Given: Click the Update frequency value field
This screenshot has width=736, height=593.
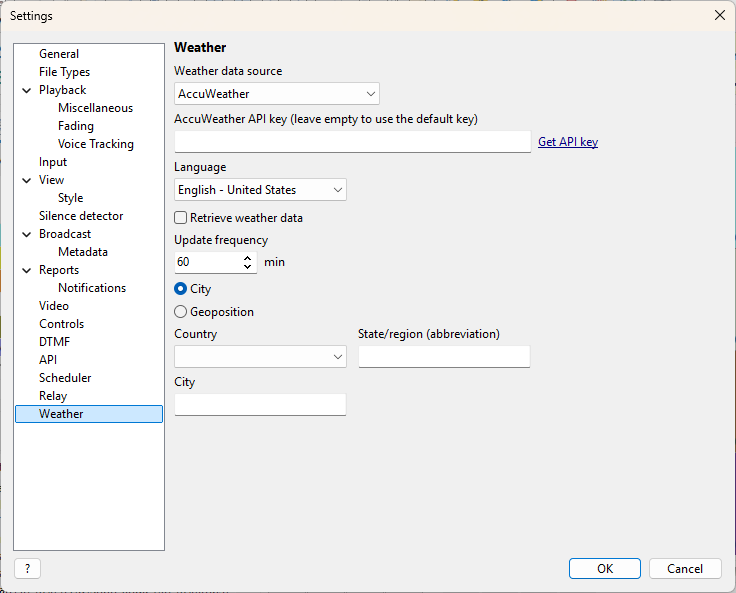Looking at the screenshot, I should point(208,262).
